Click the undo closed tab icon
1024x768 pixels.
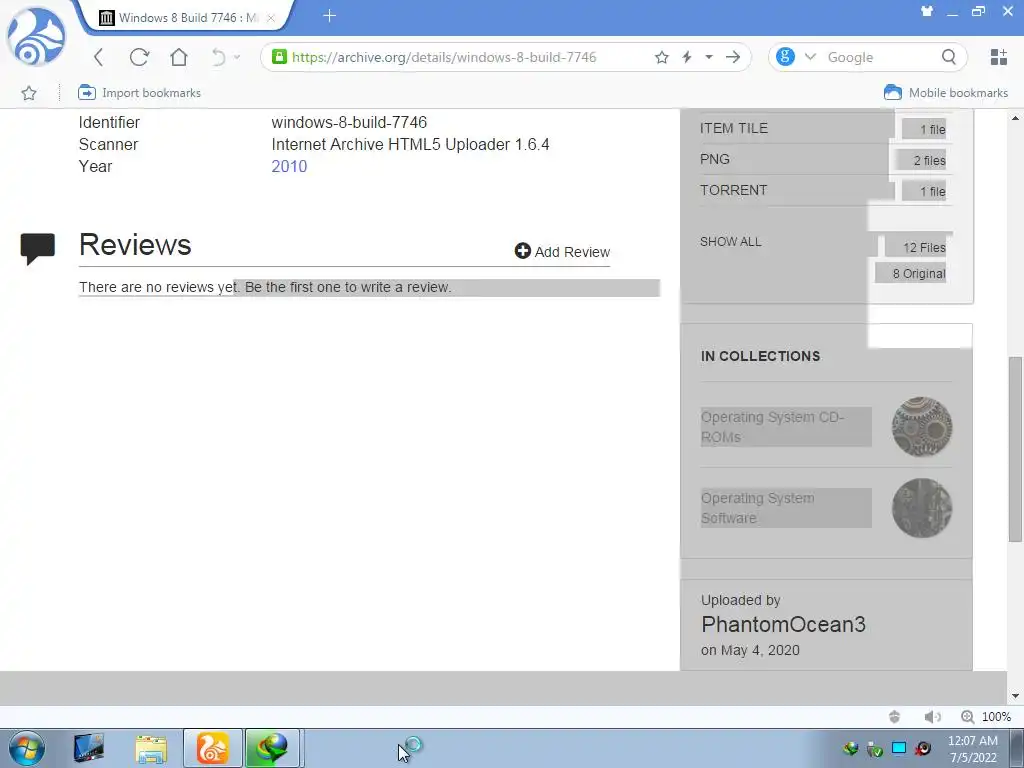click(x=218, y=57)
